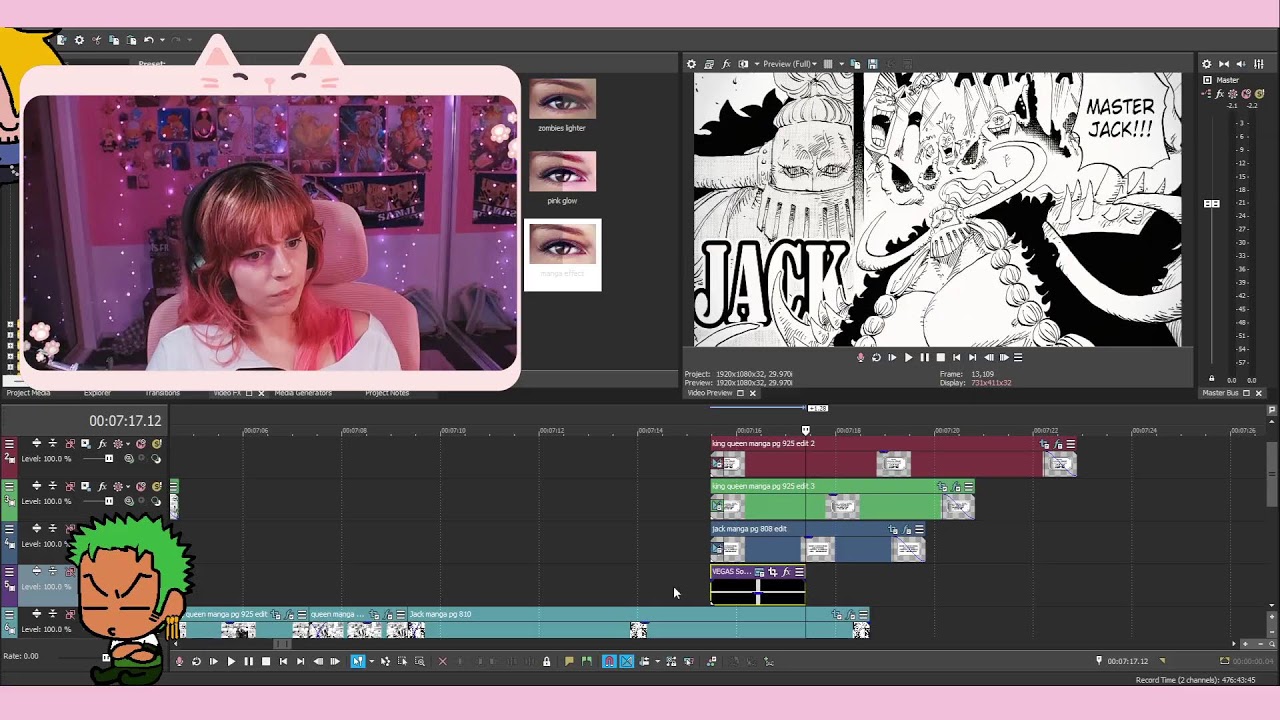Select the Normal Edit tool in timeline toolbar
Screen dimensions: 1280x720
coord(358,661)
